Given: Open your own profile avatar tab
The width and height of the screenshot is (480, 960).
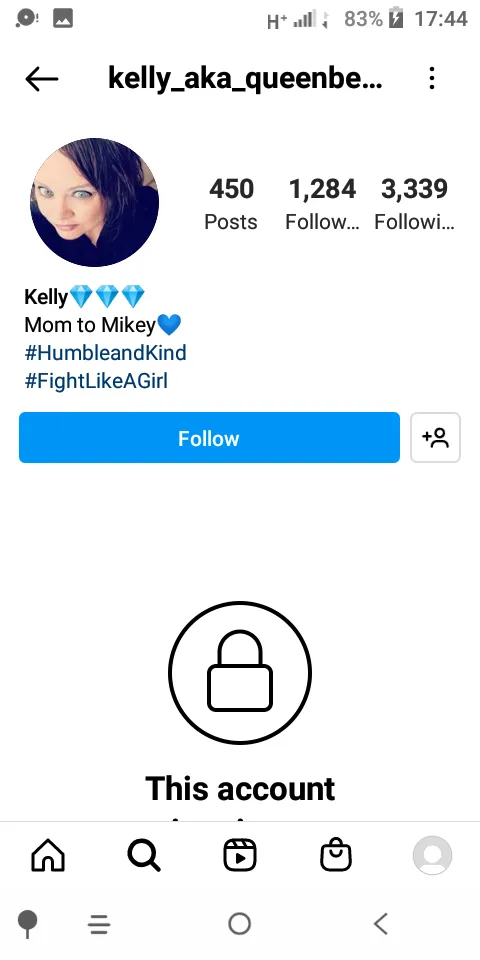Looking at the screenshot, I should coord(432,855).
